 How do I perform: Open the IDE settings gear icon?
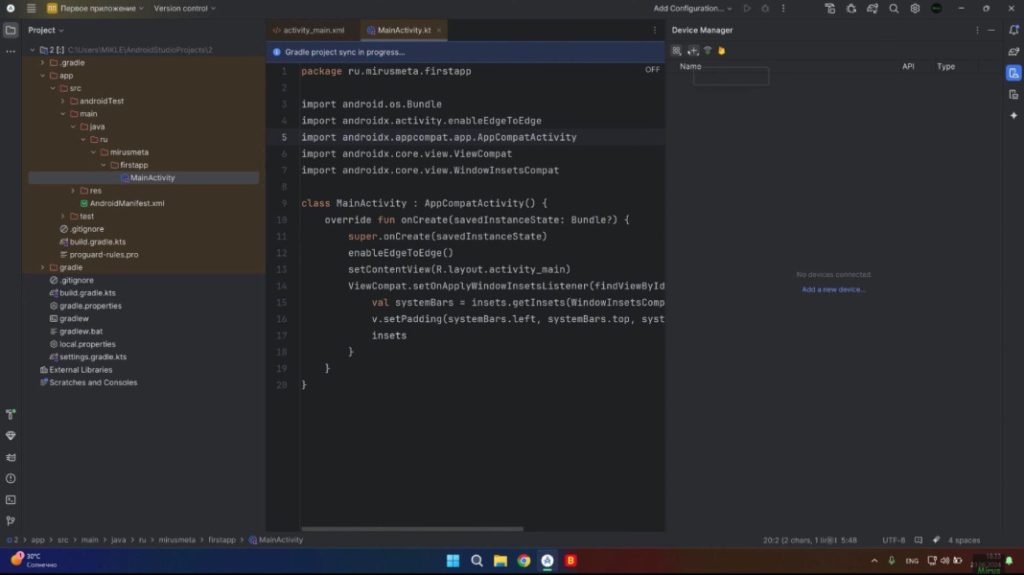[914, 8]
